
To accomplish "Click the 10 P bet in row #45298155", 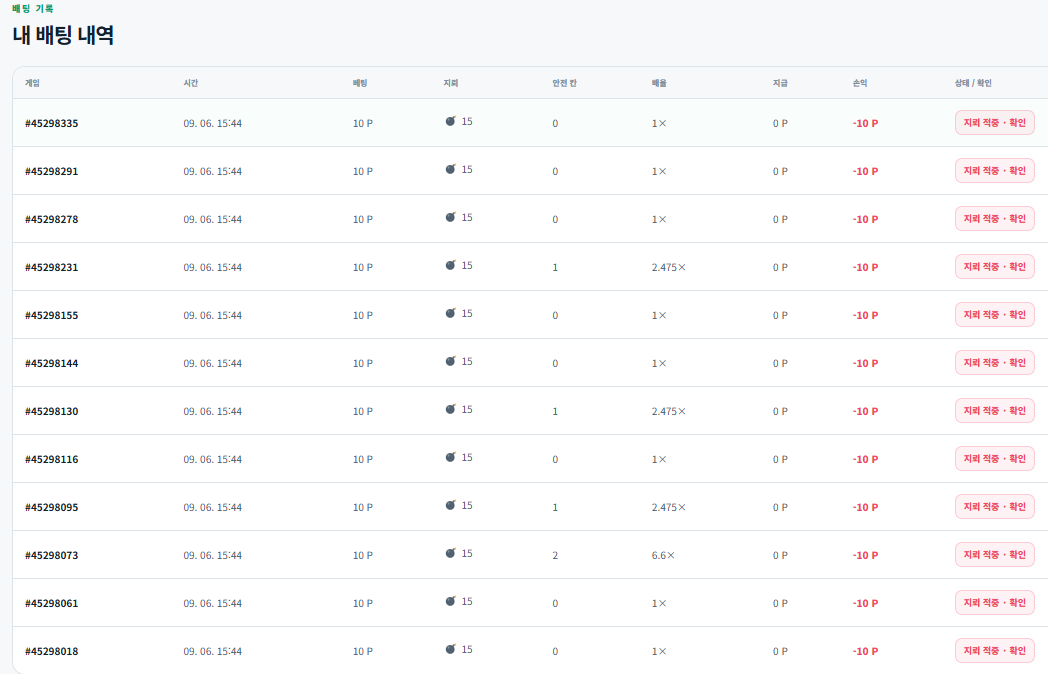I will pyautogui.click(x=363, y=316).
